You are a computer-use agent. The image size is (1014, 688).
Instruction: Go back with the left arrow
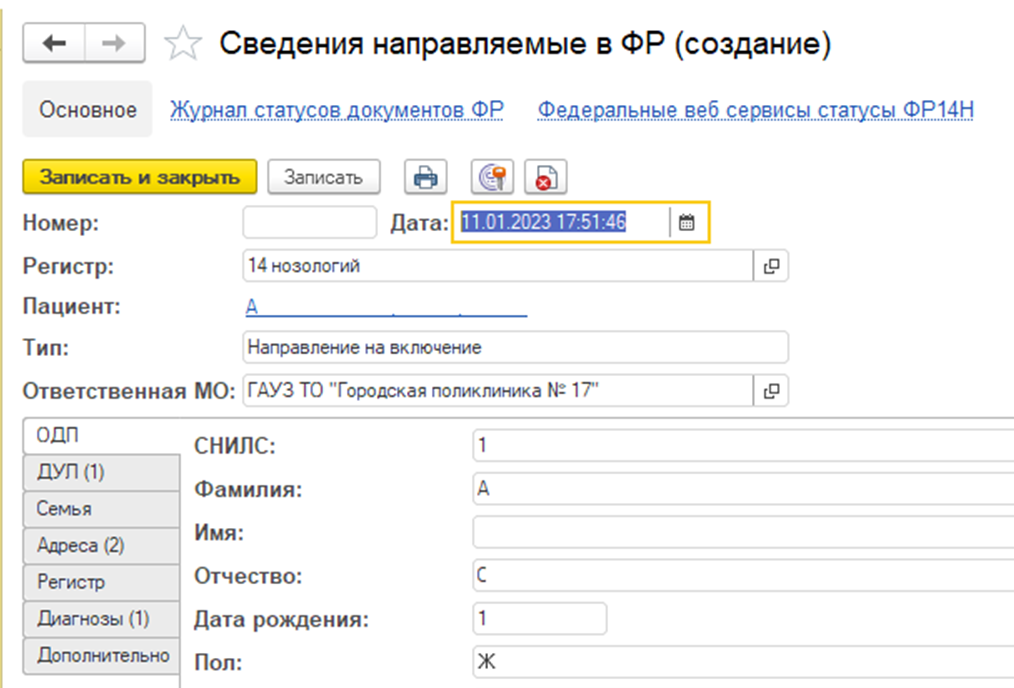pyautogui.click(x=58, y=44)
